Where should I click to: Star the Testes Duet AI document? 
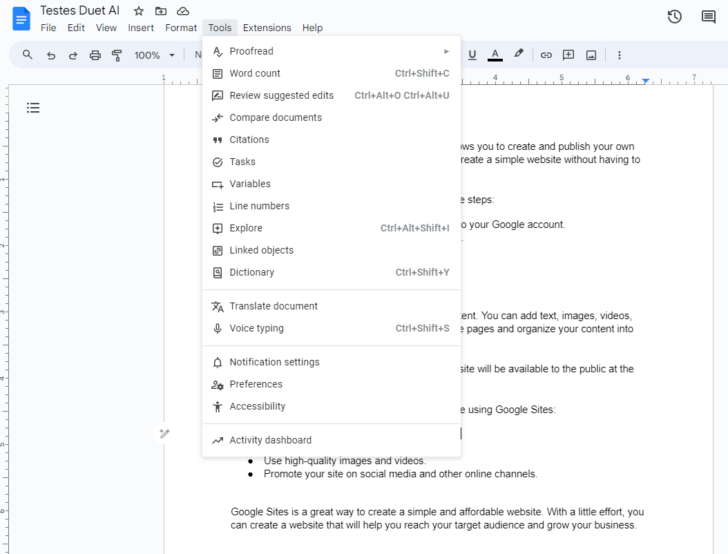[138, 11]
